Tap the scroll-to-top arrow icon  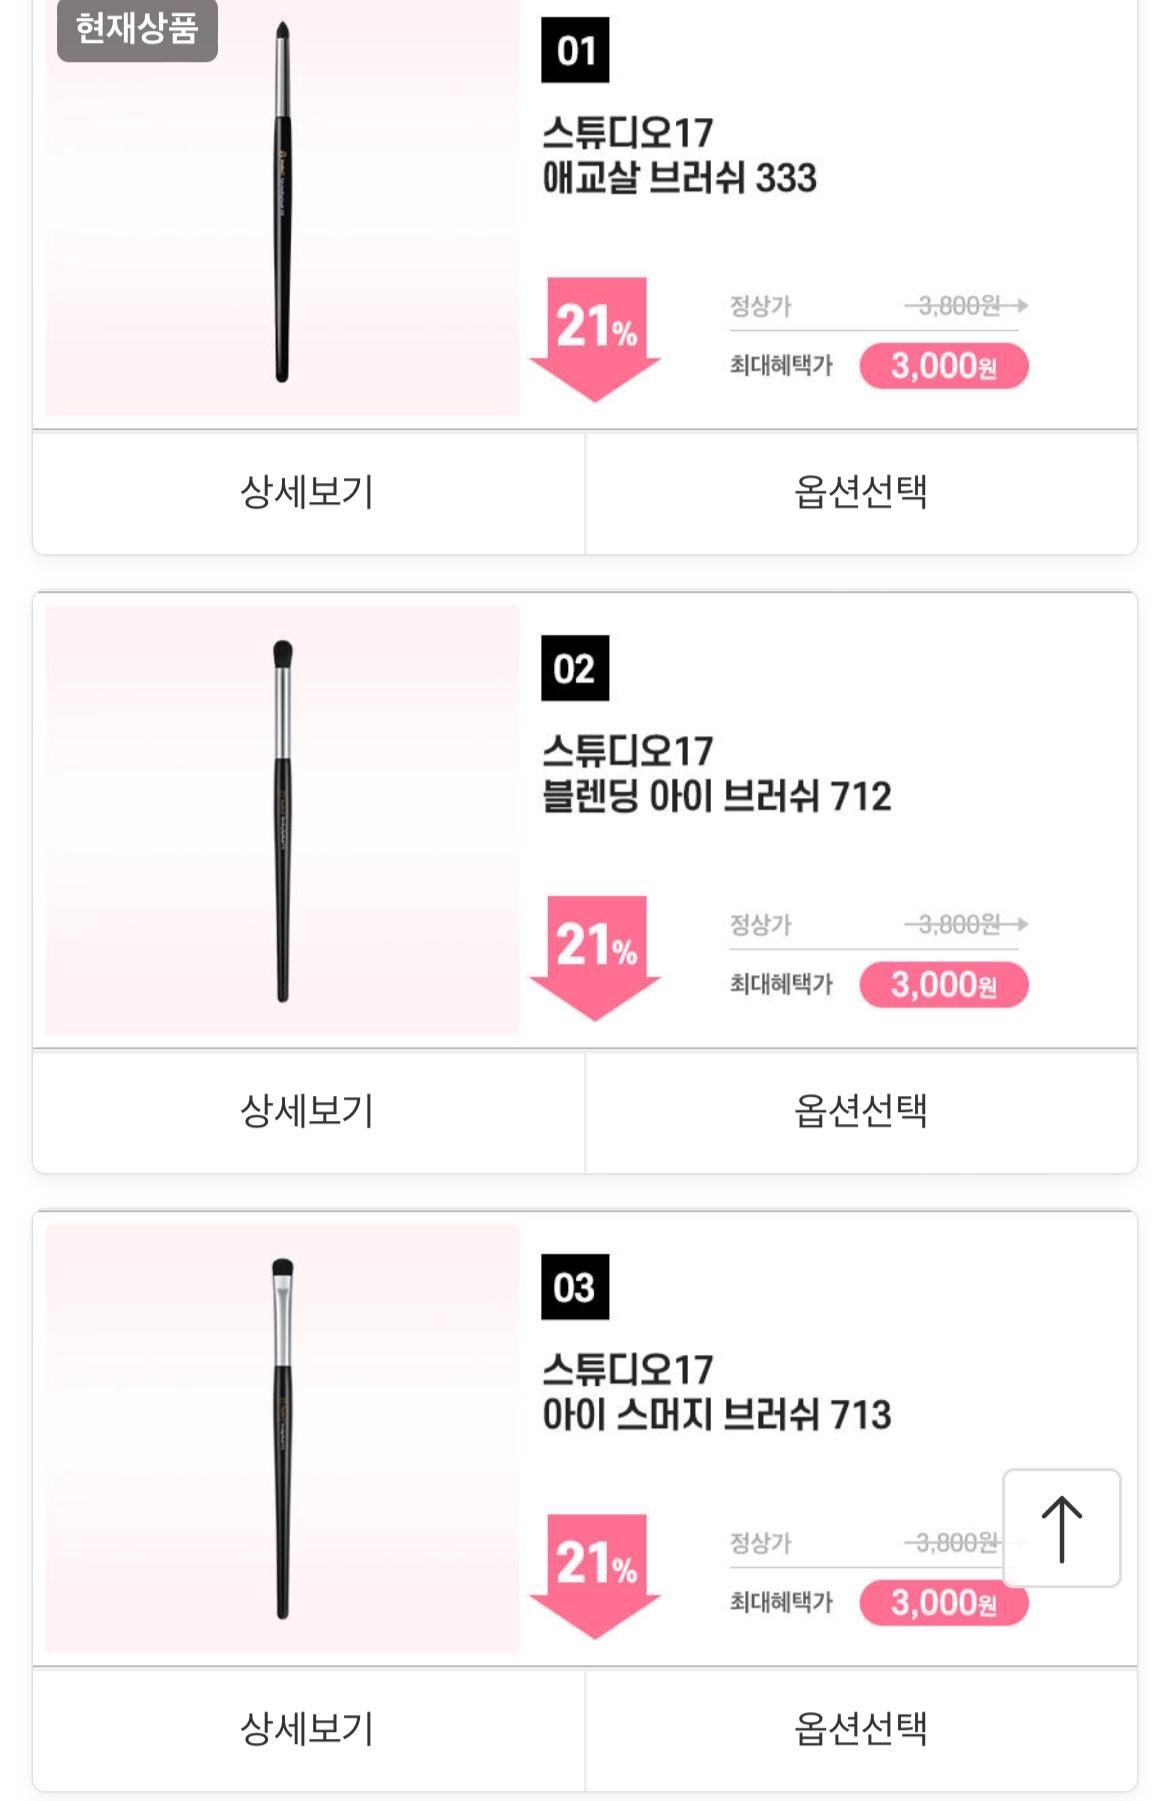click(1061, 1528)
